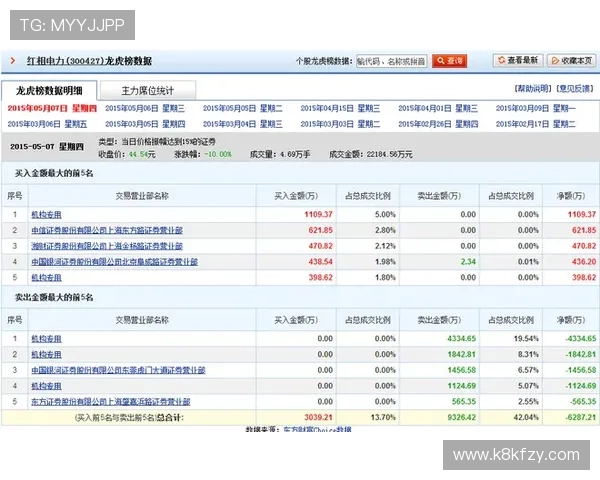
Task: Open the brokerage link with 470.82 buy amount
Action: coord(107,246)
